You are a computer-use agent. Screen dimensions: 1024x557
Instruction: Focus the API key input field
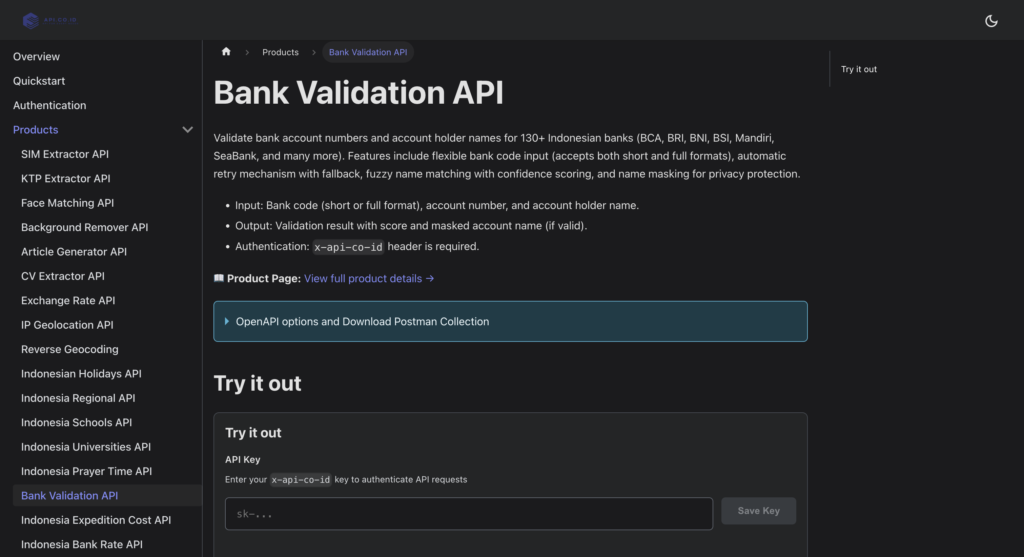[468, 513]
